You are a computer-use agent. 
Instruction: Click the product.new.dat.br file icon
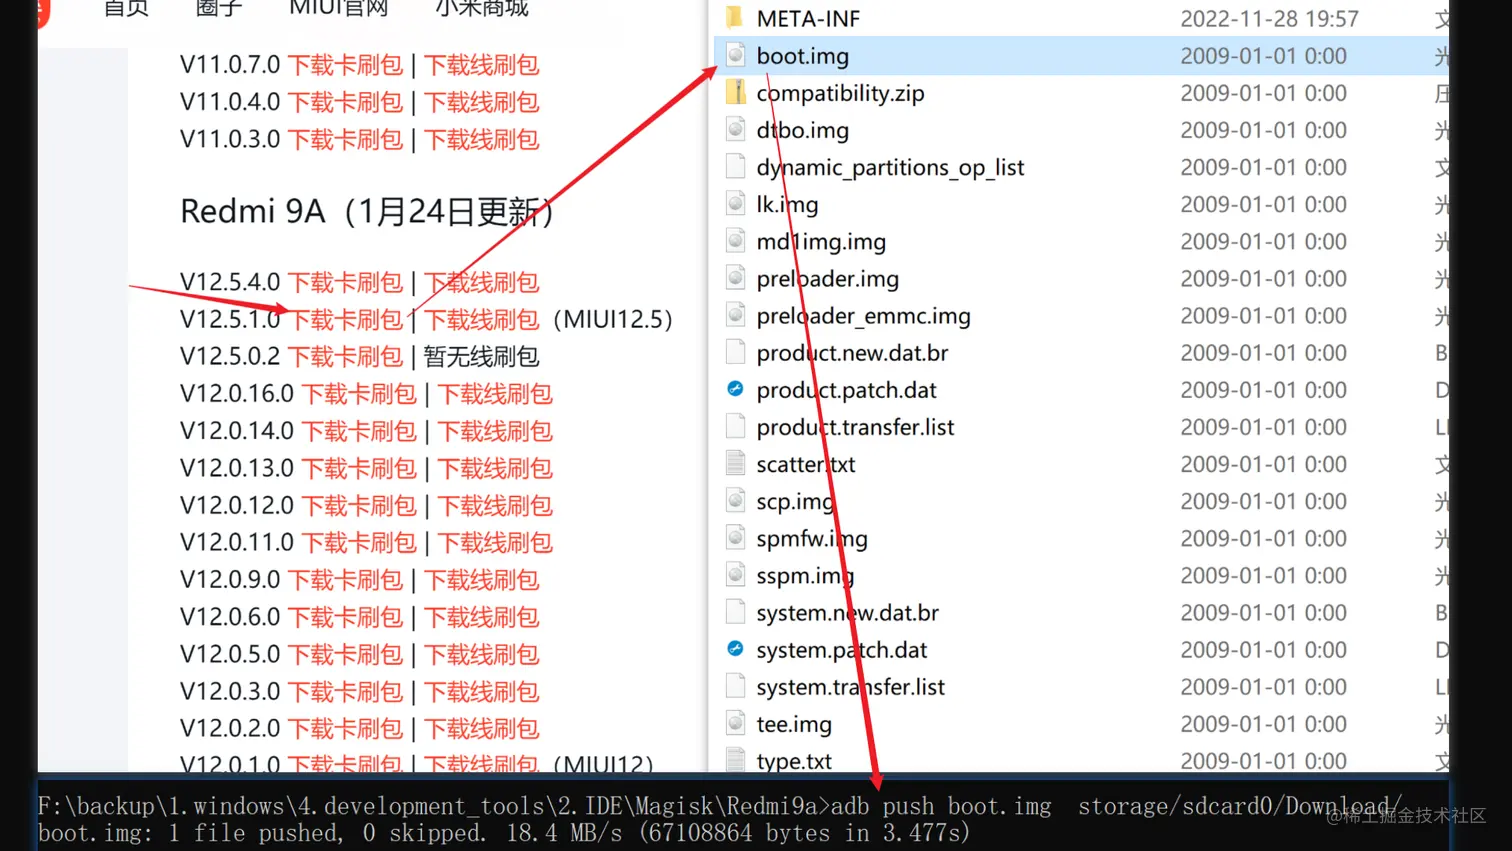point(735,352)
